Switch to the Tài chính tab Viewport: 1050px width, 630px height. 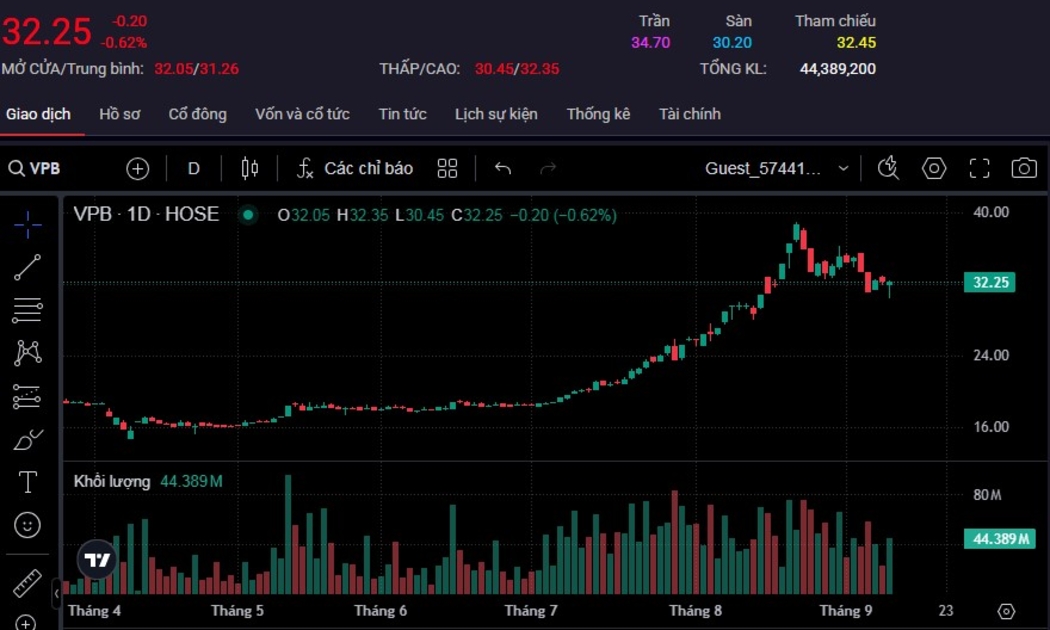pos(689,114)
